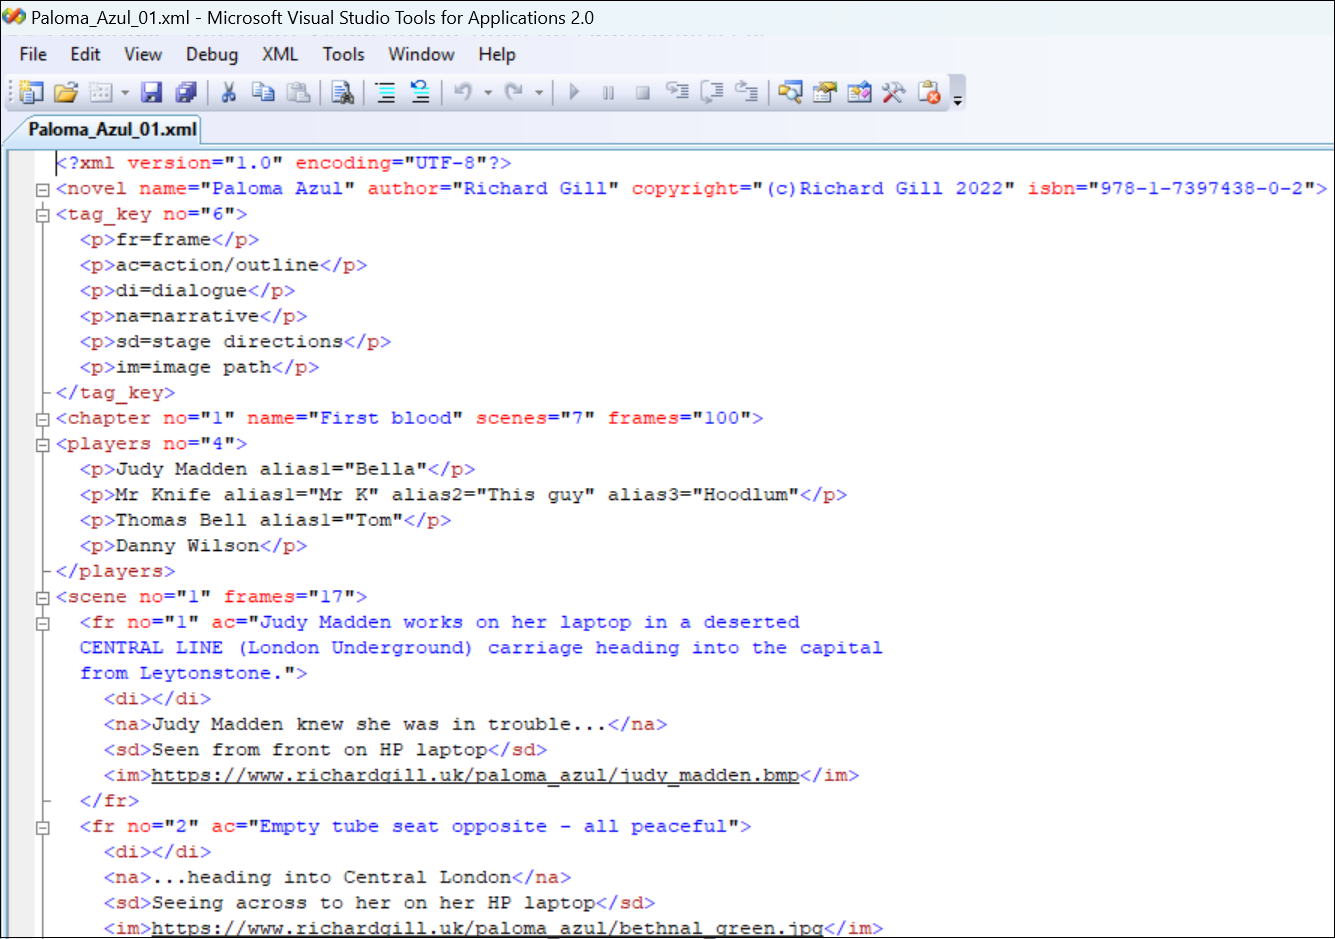This screenshot has width=1335, height=939.
Task: Click the Uncomment Selected Lines icon
Action: [420, 92]
